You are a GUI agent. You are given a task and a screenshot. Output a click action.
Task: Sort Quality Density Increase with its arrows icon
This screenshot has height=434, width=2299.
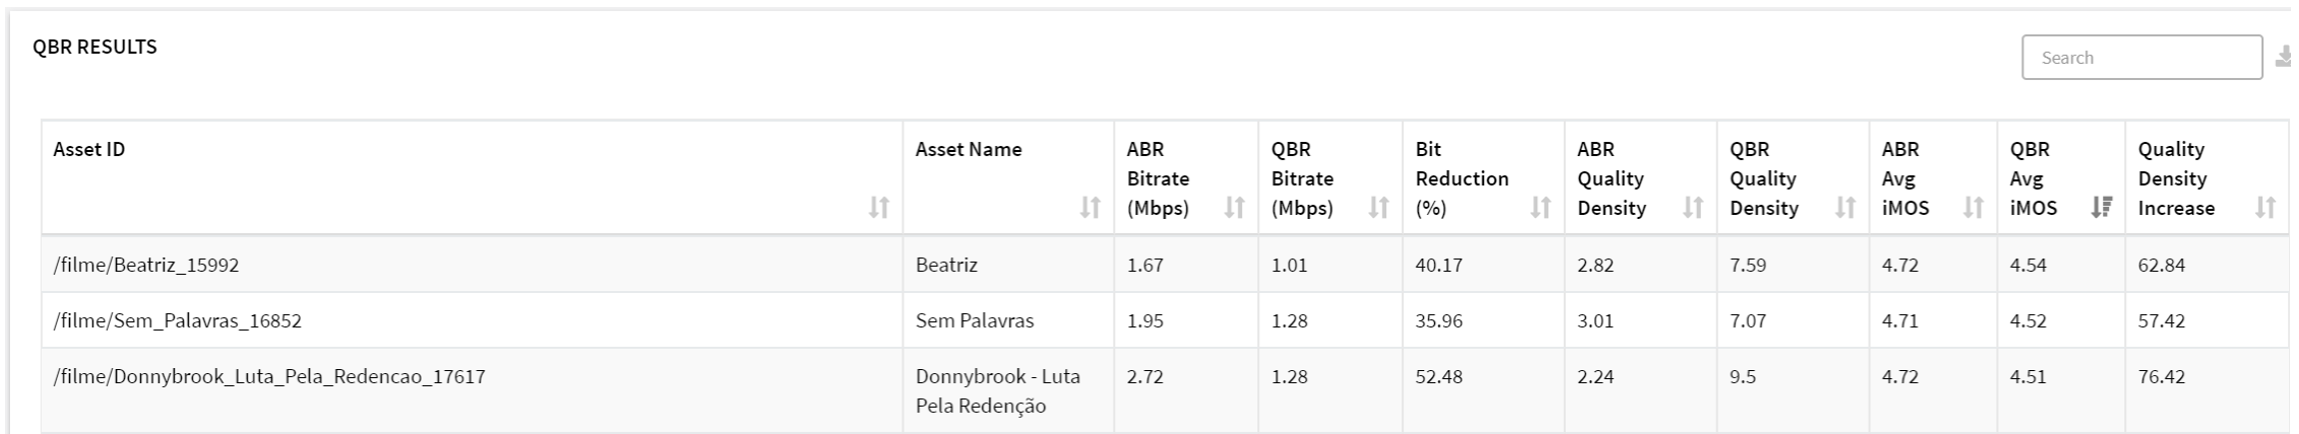pos(2265,207)
